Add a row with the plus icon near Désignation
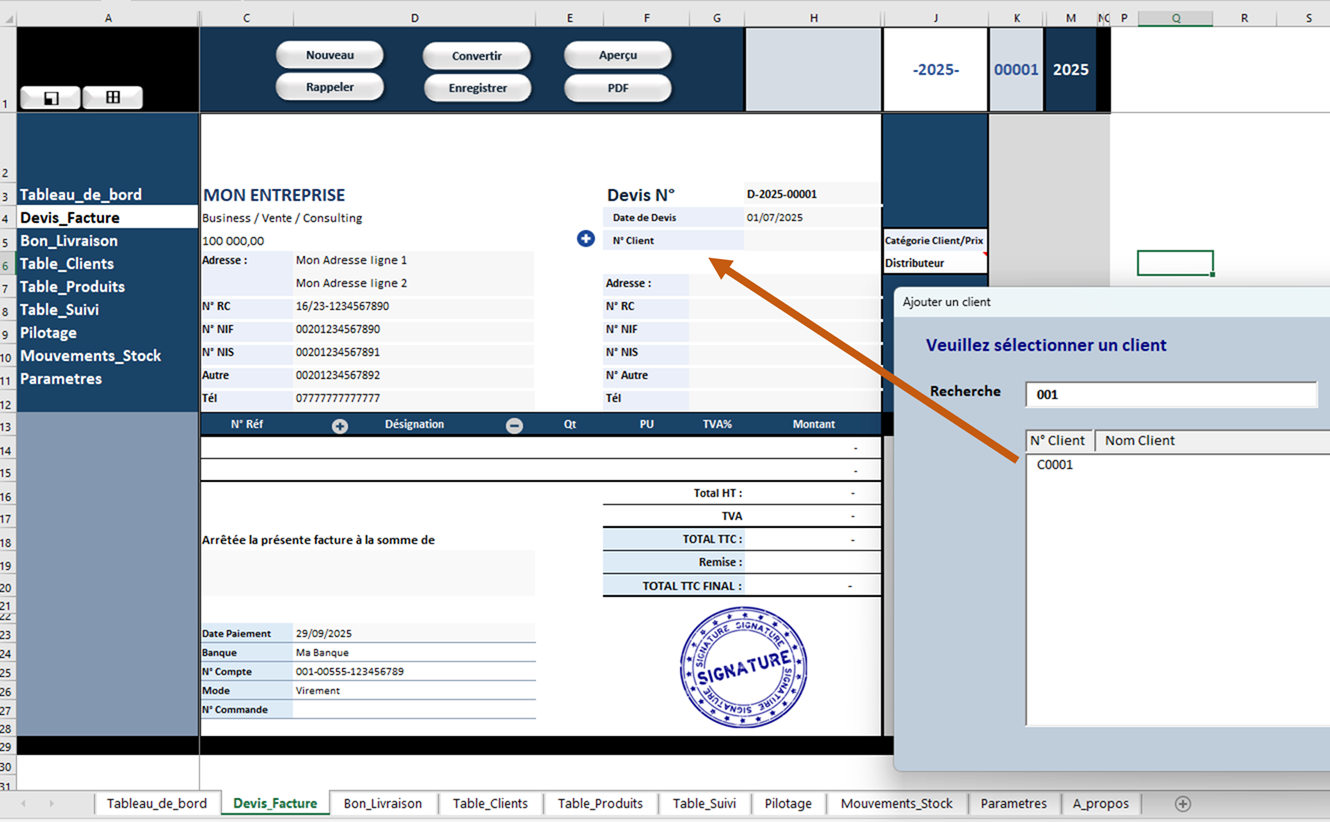Image resolution: width=1330 pixels, height=822 pixels. pos(340,426)
